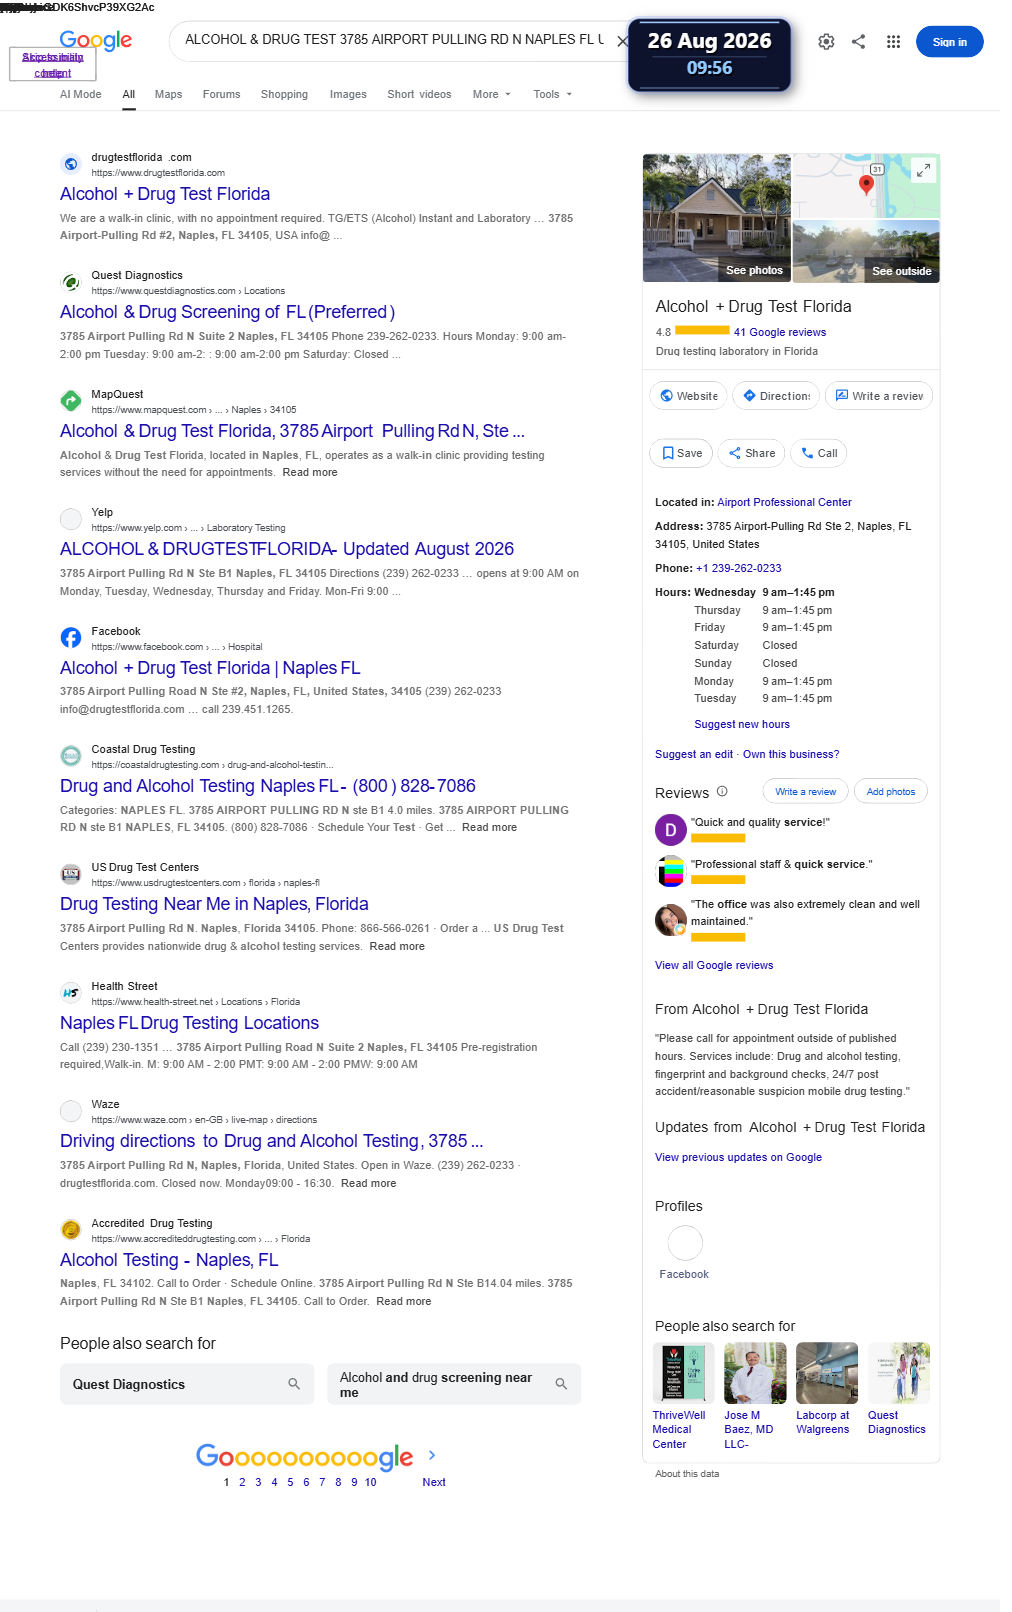Open the Facebook profile icon in Profiles

click(x=684, y=1243)
